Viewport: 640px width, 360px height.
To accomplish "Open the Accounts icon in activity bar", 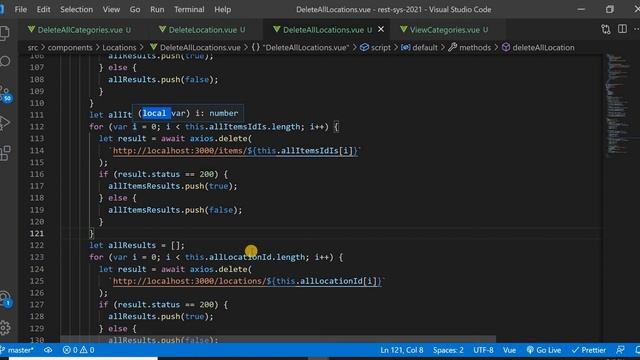I will coord(5,299).
